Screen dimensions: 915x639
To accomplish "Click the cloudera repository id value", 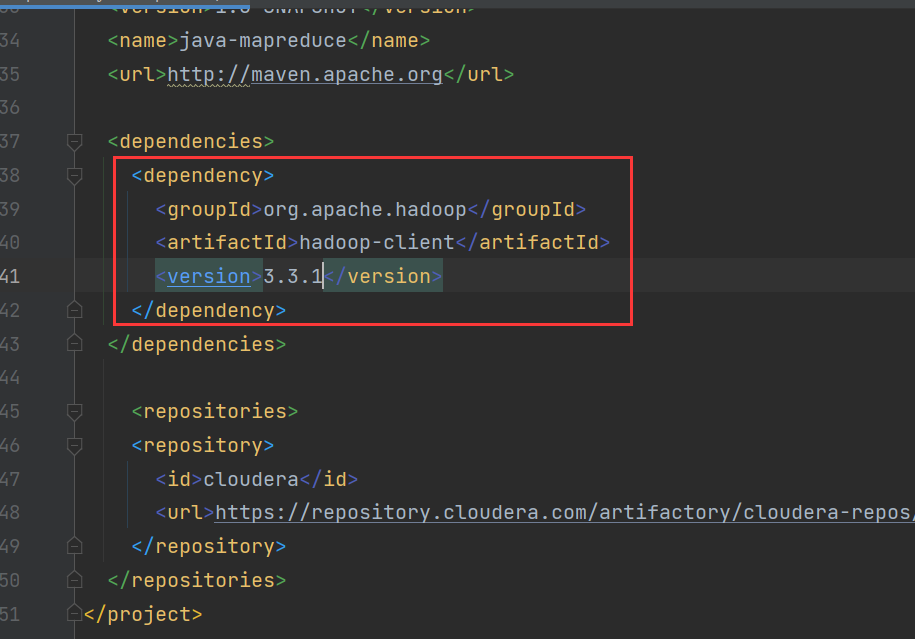I will click(250, 480).
